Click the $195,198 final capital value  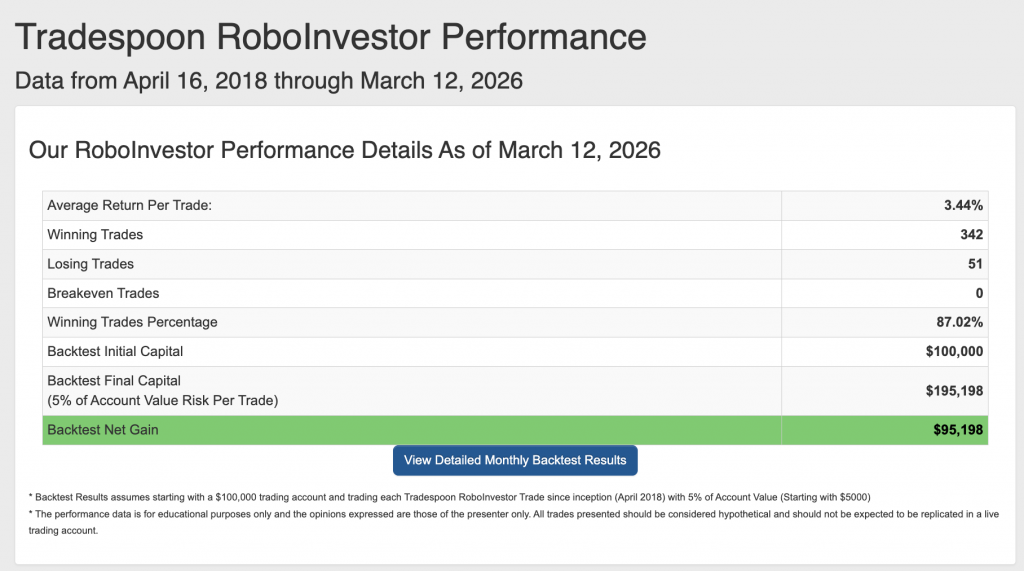pos(954,391)
